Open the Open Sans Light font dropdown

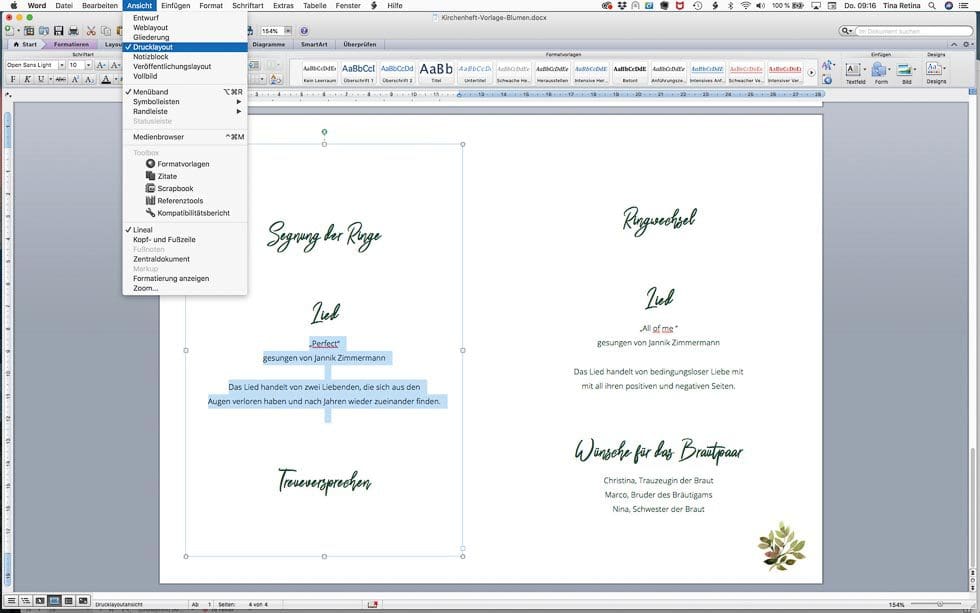coord(60,65)
